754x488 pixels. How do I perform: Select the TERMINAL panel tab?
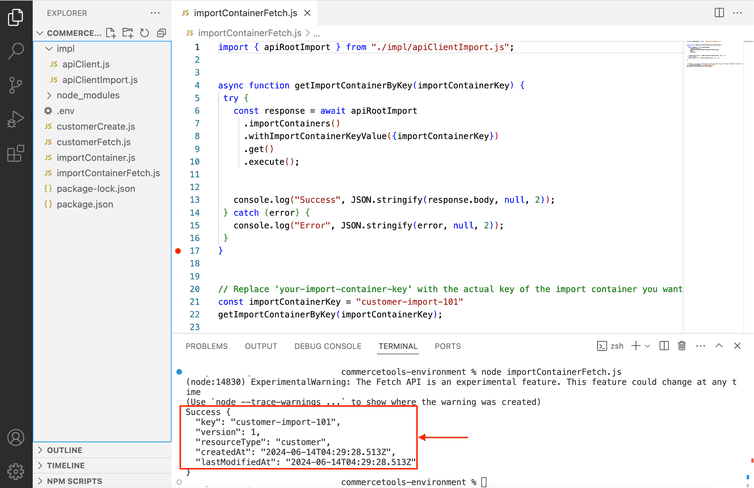398,346
